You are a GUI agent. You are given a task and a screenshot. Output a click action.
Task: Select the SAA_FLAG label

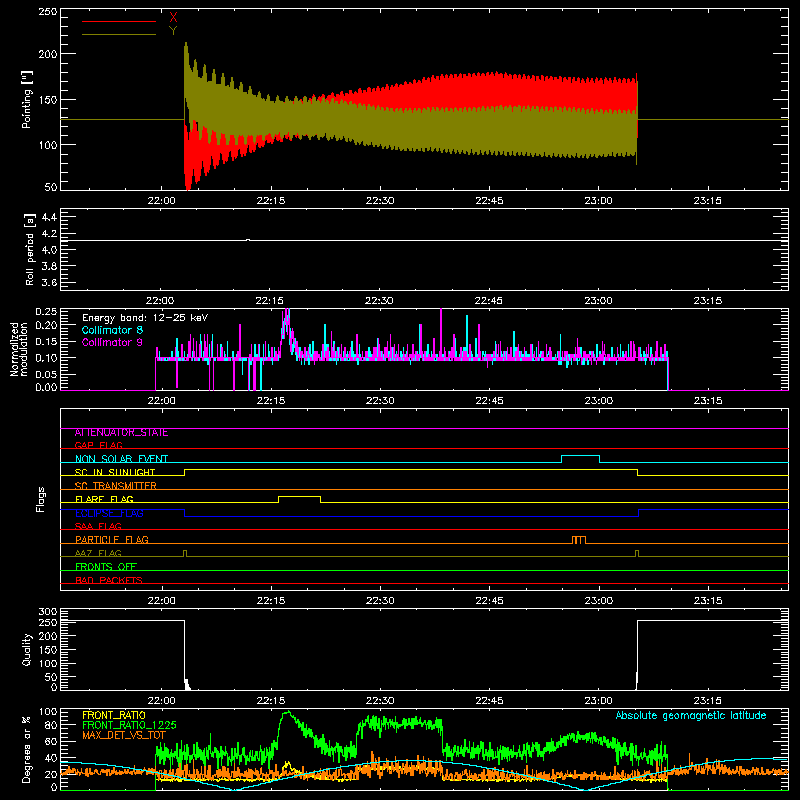pos(98,527)
